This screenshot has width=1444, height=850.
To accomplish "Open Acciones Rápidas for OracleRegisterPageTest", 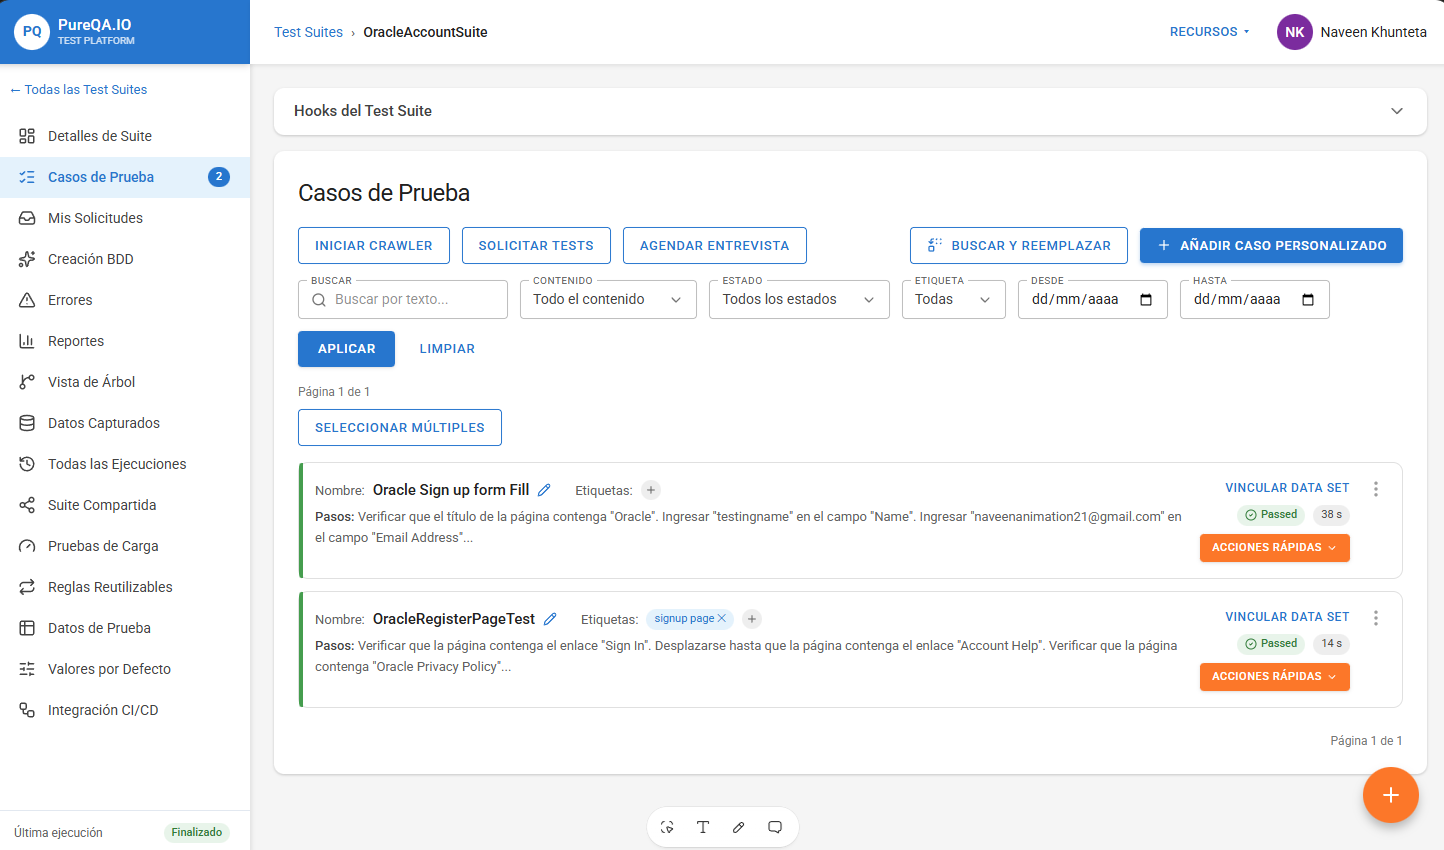I will click(1275, 677).
